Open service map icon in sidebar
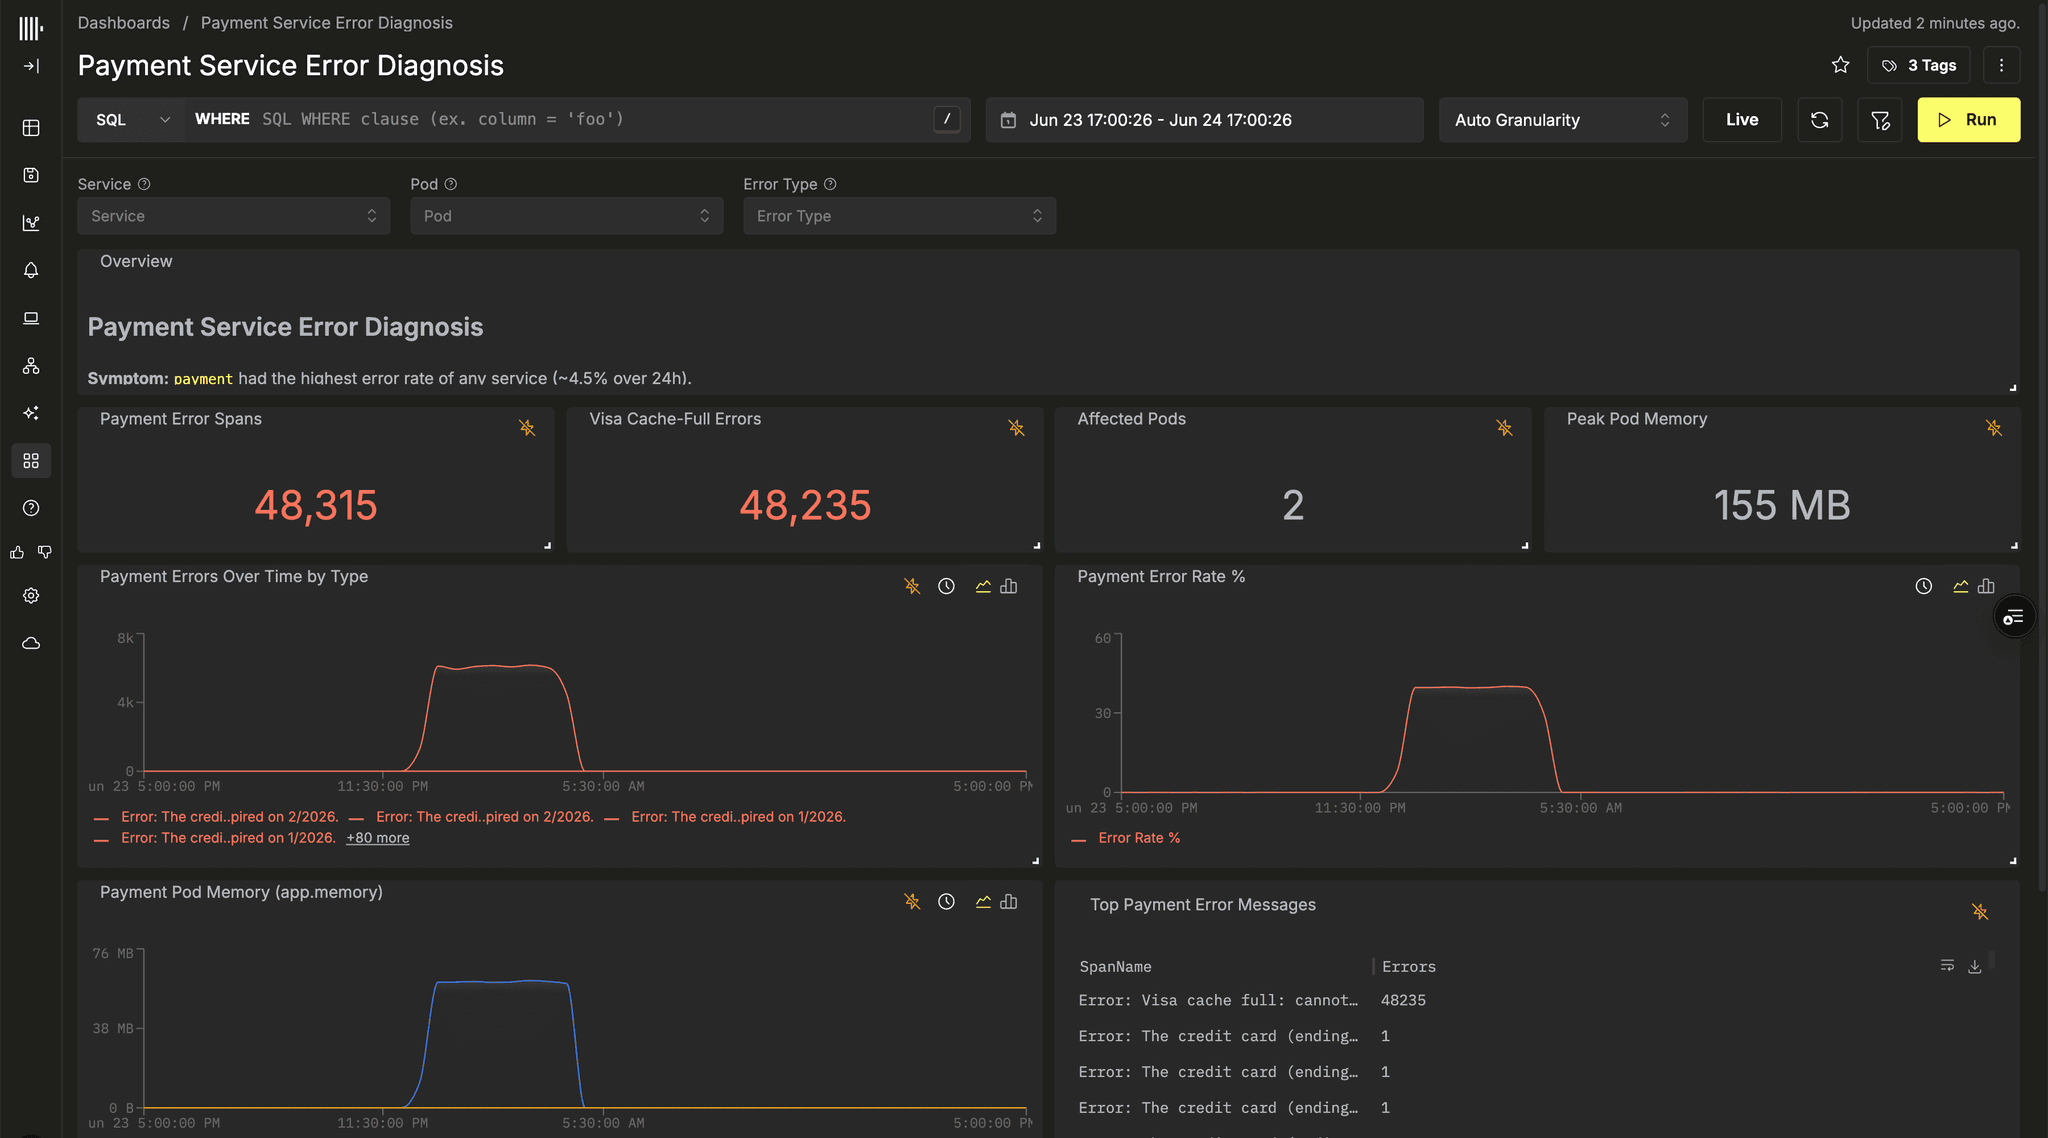This screenshot has height=1138, width=2048. (x=31, y=366)
